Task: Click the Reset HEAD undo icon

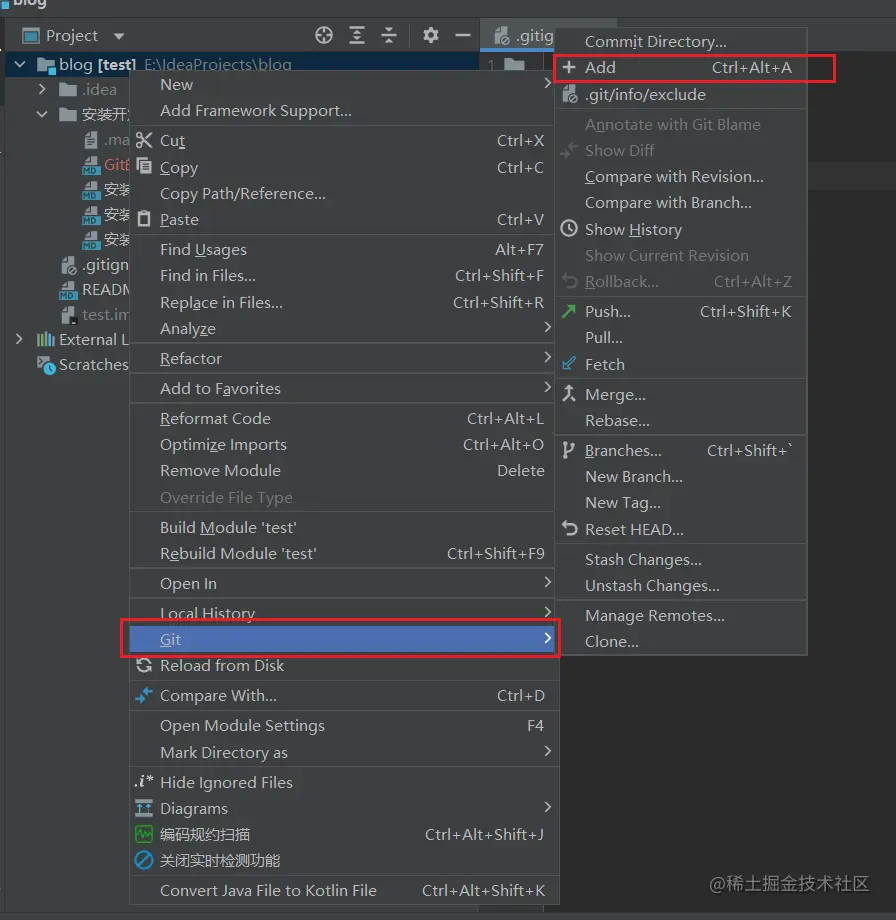Action: tap(569, 528)
